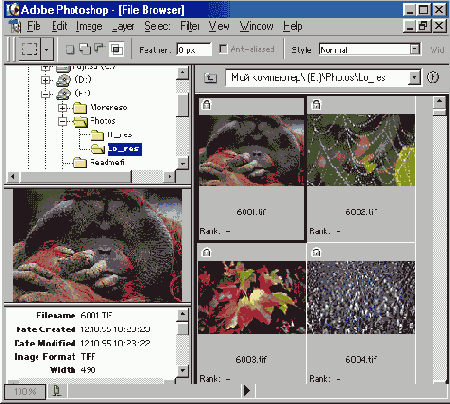Click the folder tree scroll-down arrow

coord(183,163)
